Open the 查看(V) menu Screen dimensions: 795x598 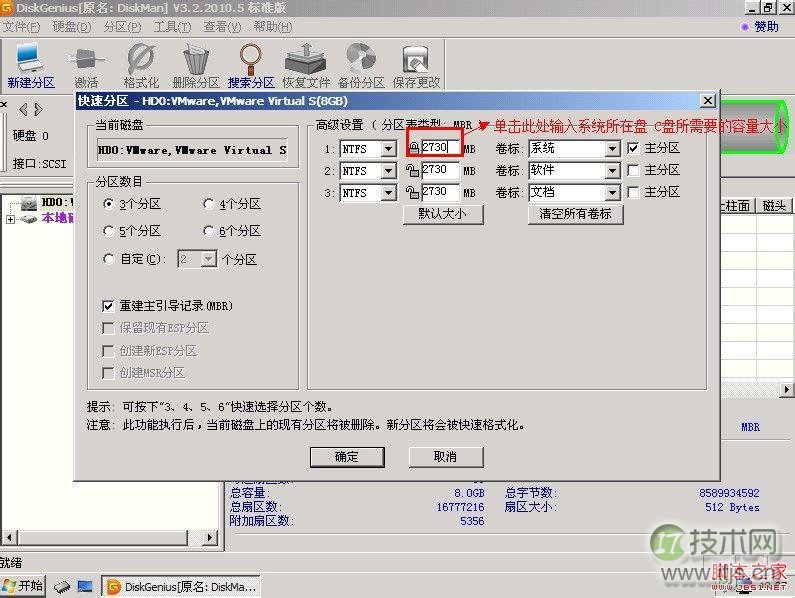point(222,26)
